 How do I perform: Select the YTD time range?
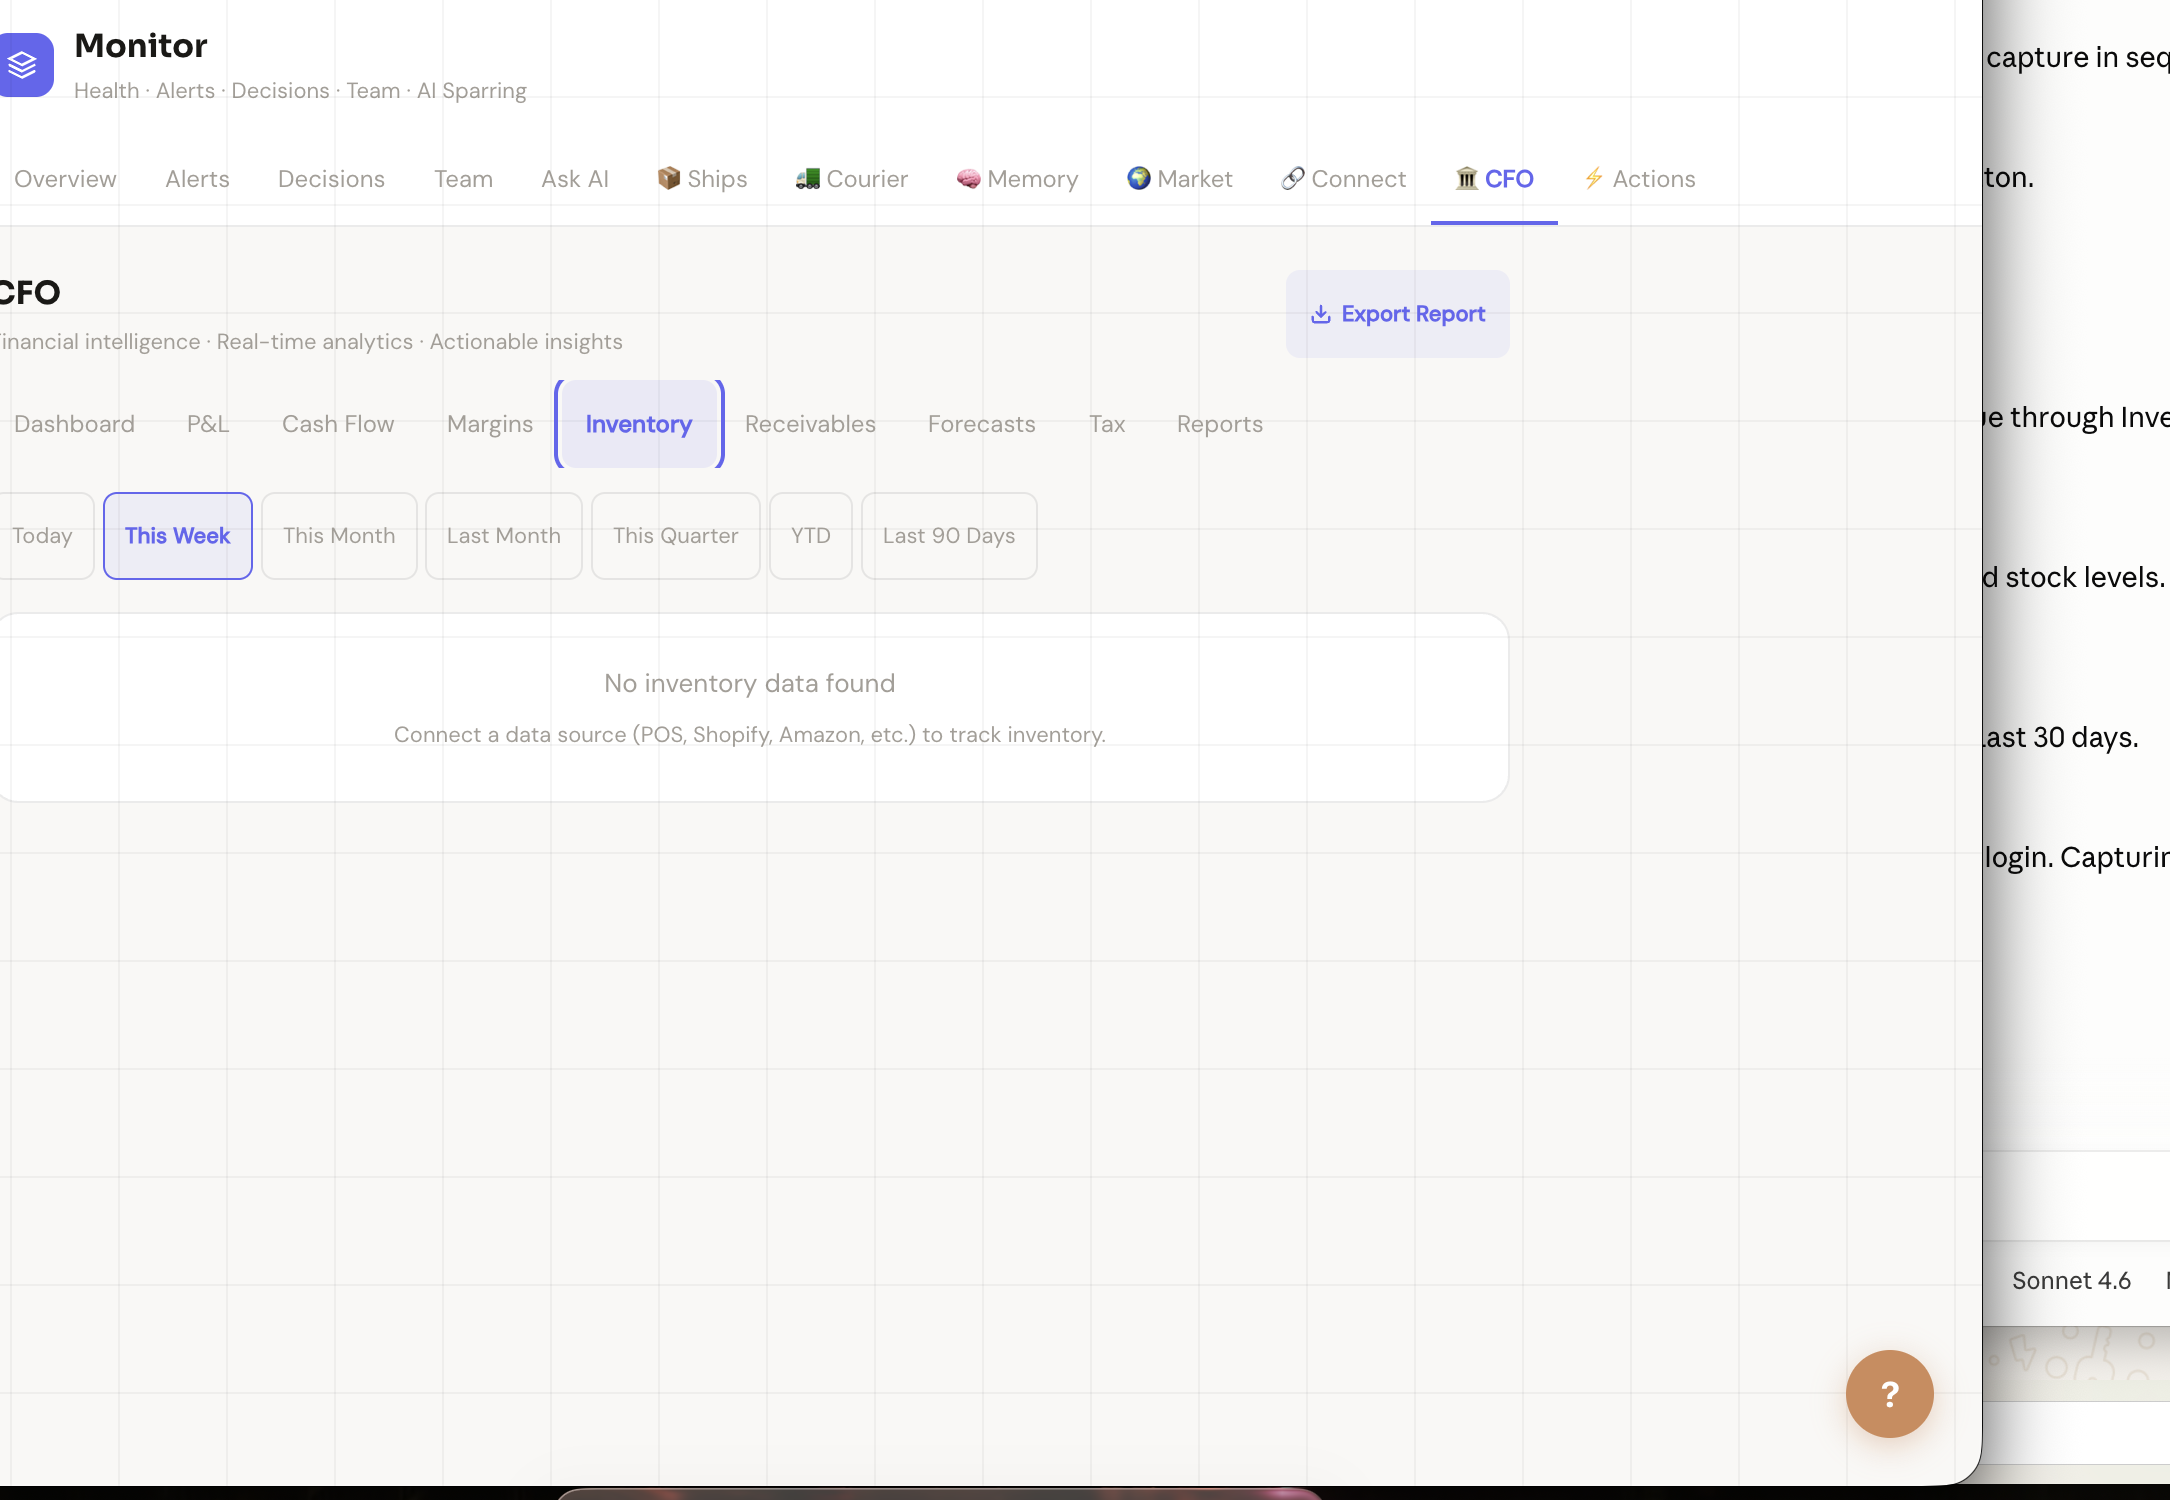[x=811, y=536]
